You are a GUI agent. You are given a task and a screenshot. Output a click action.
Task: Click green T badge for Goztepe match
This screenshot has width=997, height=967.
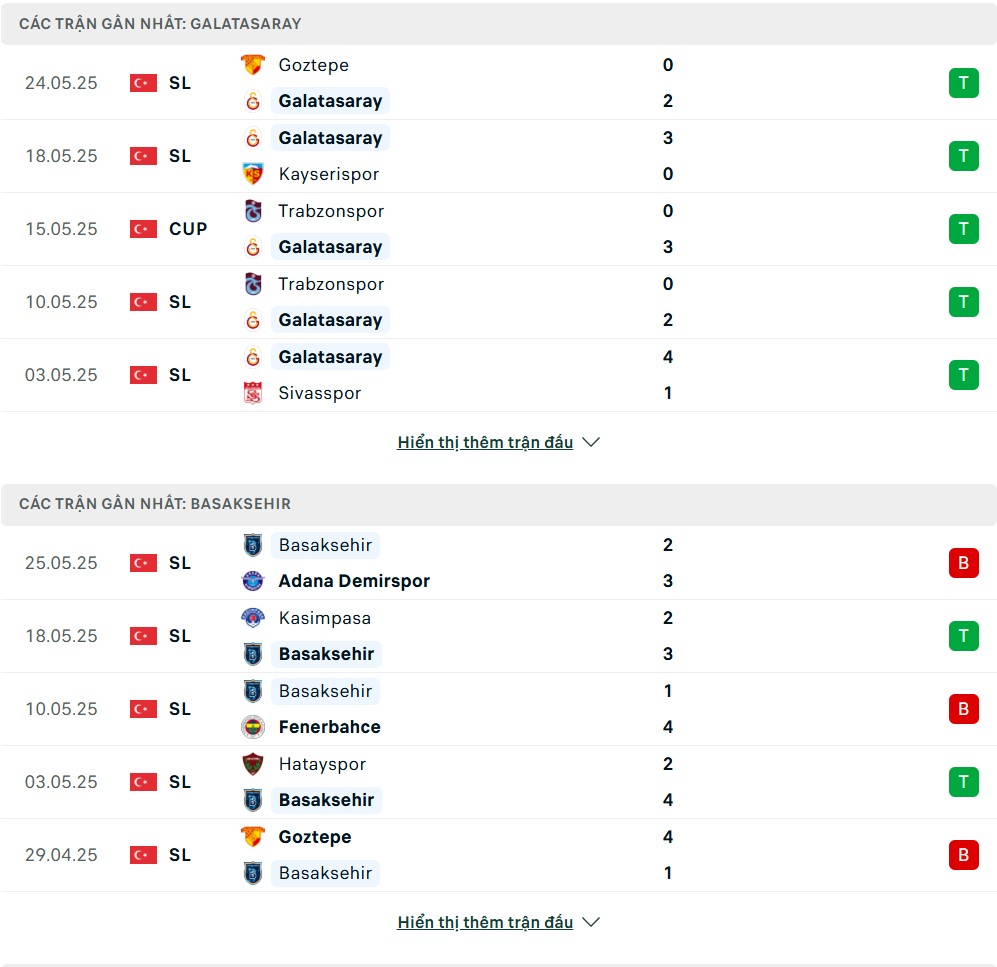[963, 83]
